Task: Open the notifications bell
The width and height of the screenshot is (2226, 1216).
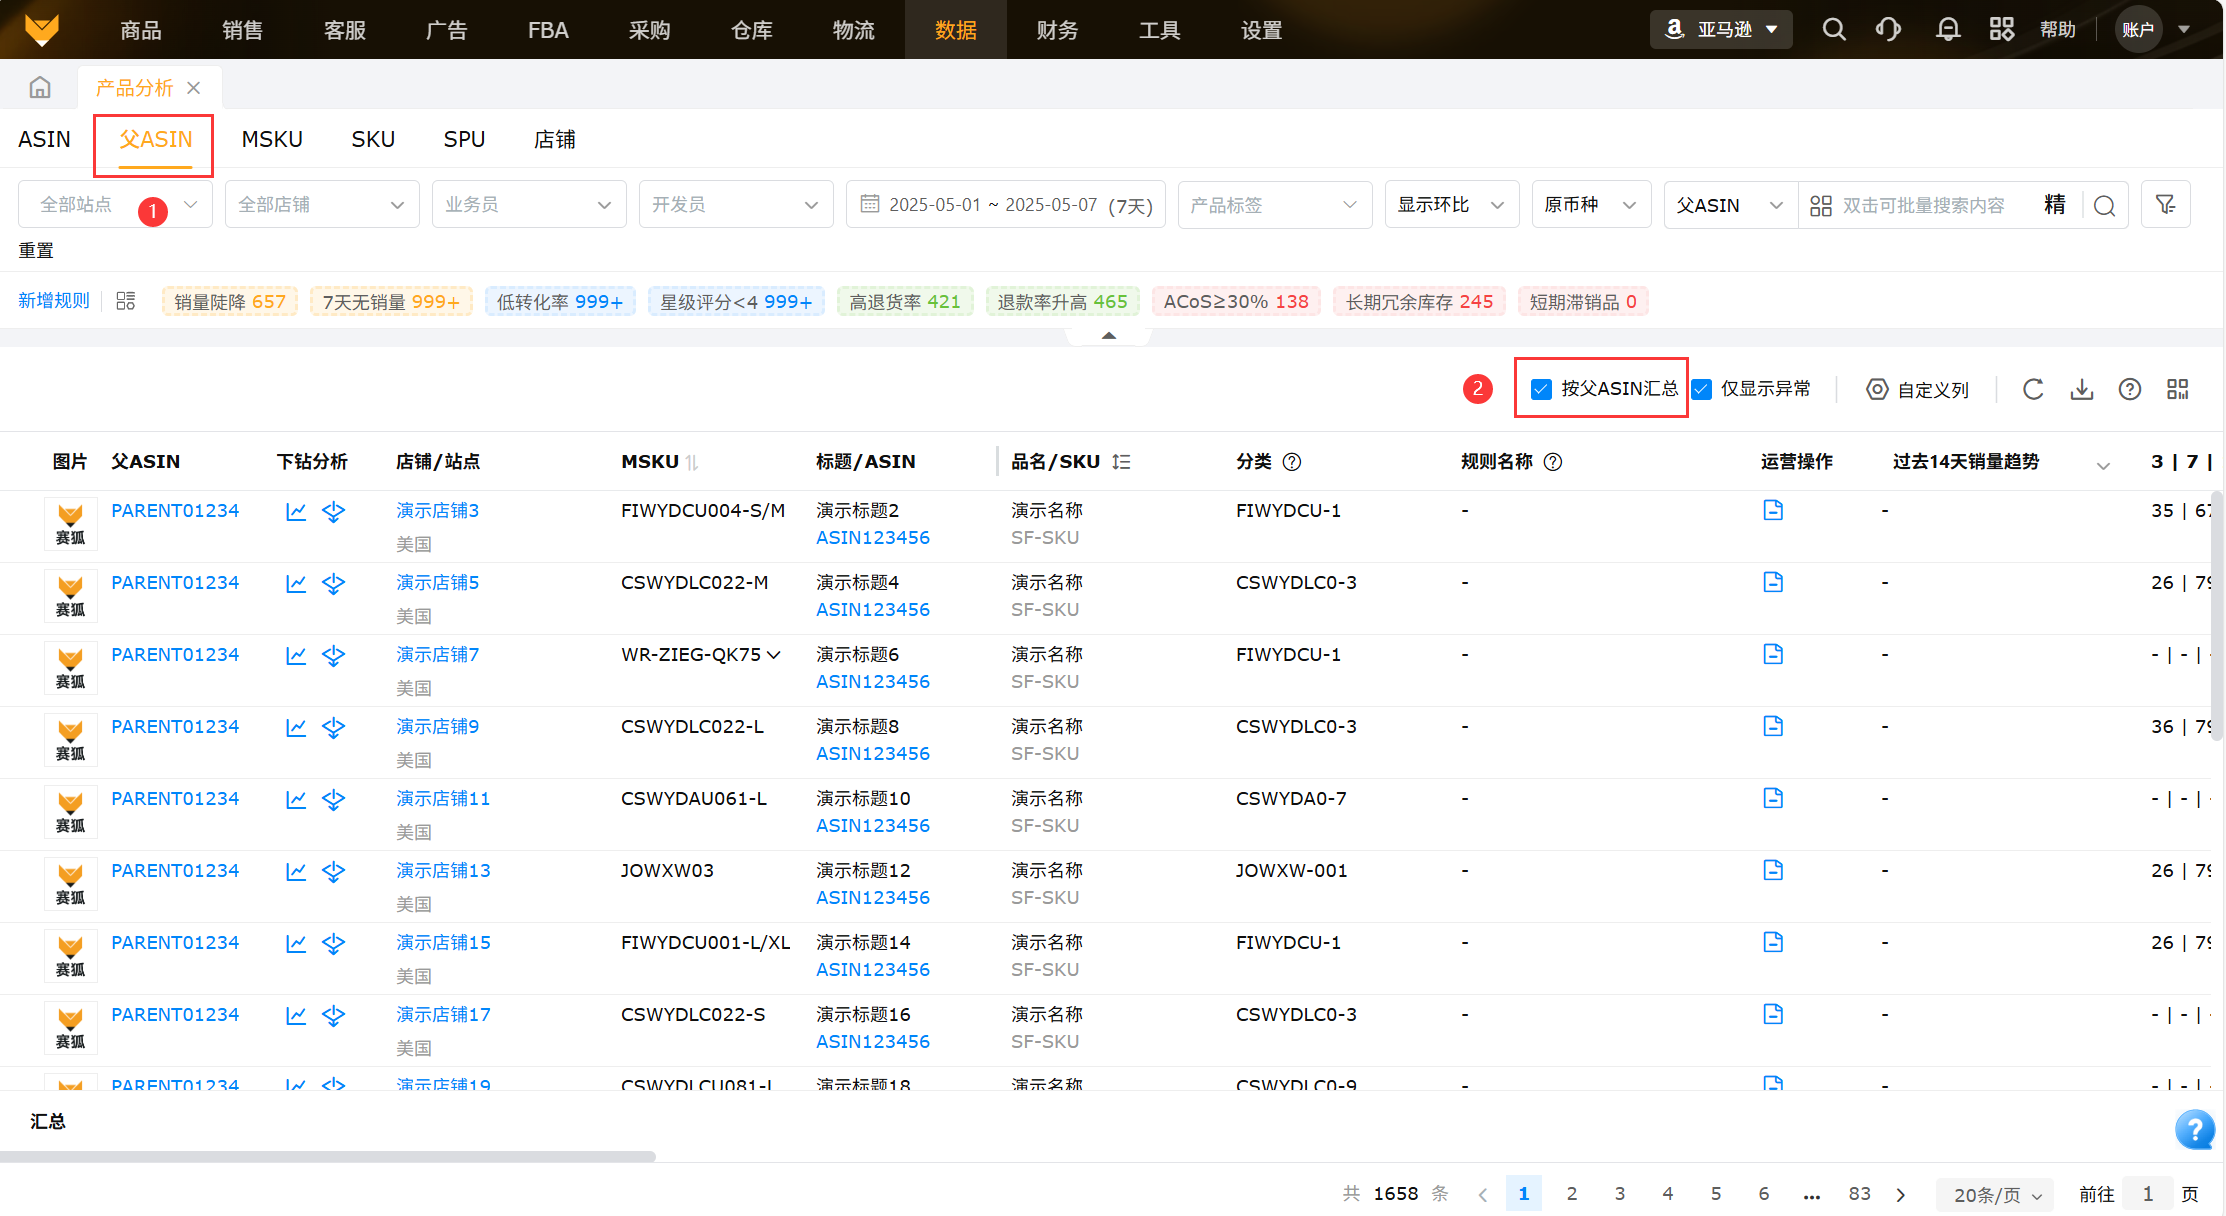Action: pos(1947,29)
